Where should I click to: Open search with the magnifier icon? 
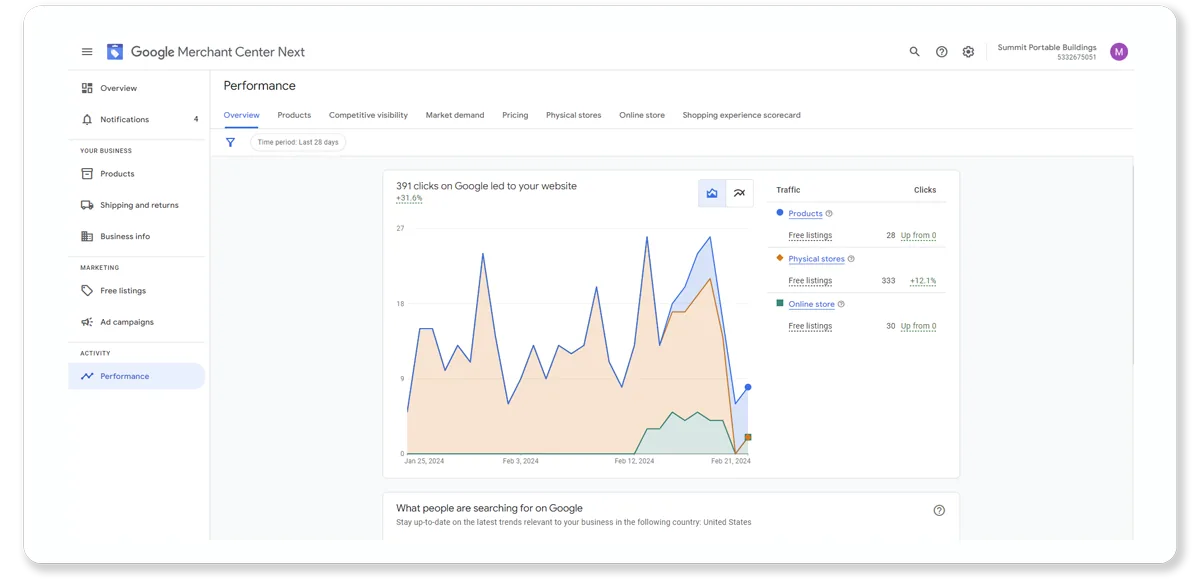click(x=914, y=52)
